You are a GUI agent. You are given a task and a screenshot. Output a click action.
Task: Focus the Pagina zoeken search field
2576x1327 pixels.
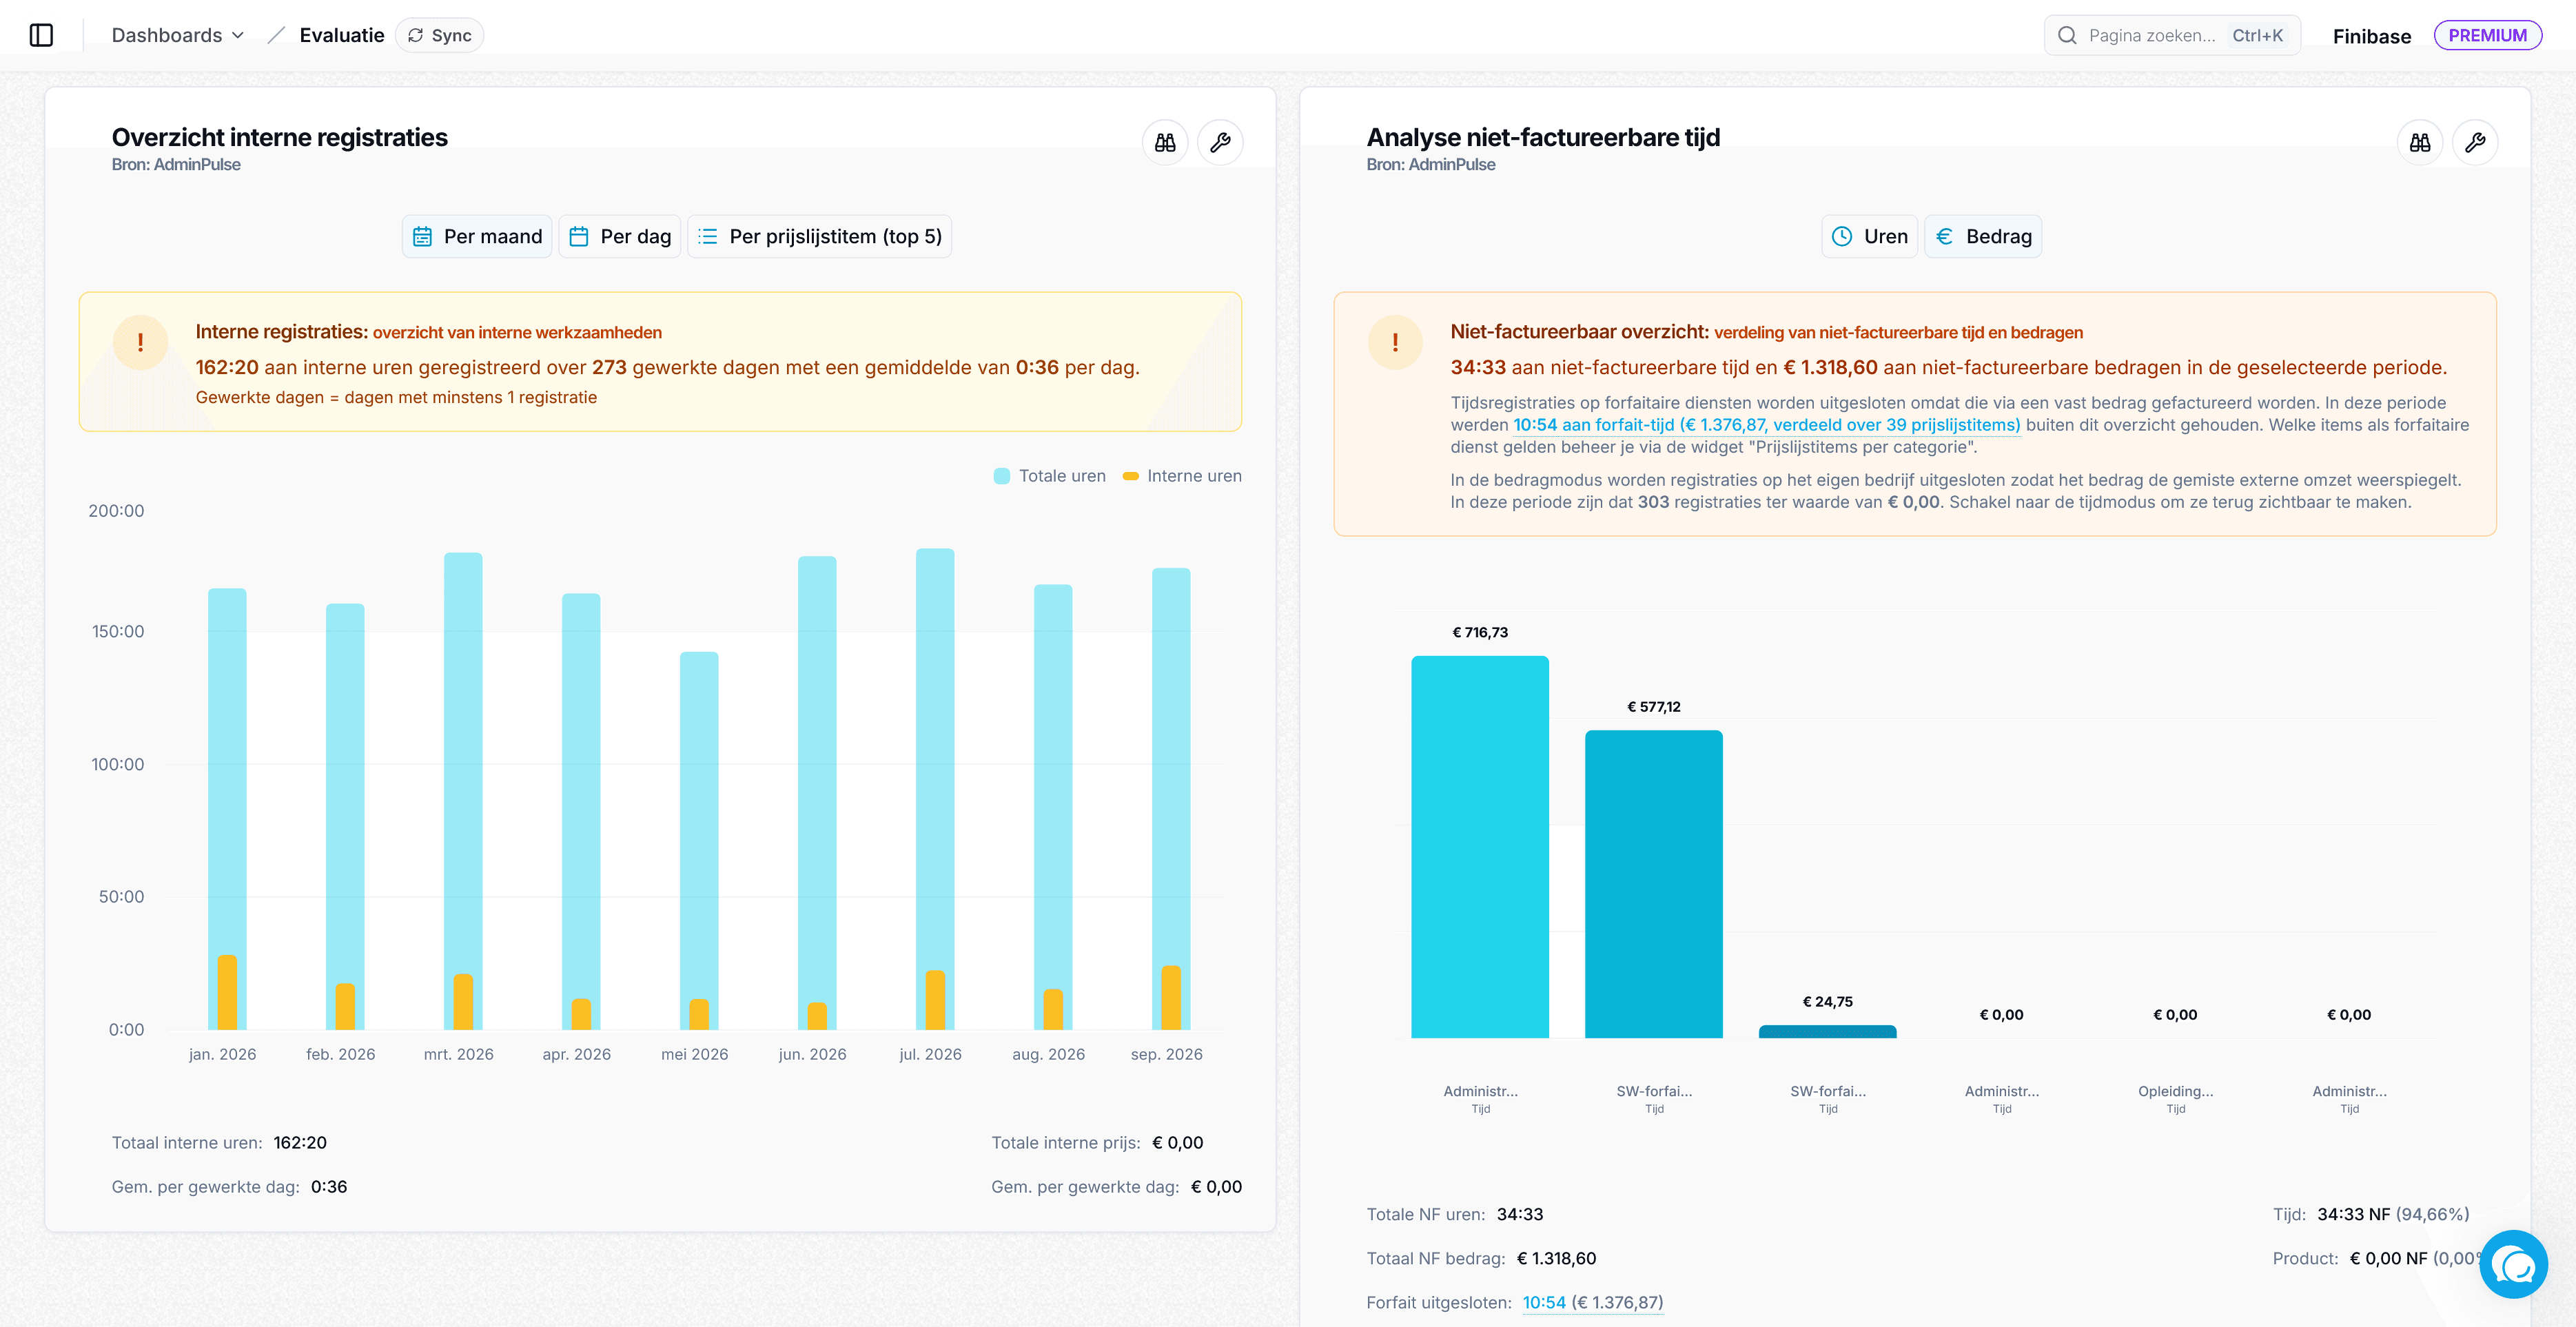point(2172,35)
